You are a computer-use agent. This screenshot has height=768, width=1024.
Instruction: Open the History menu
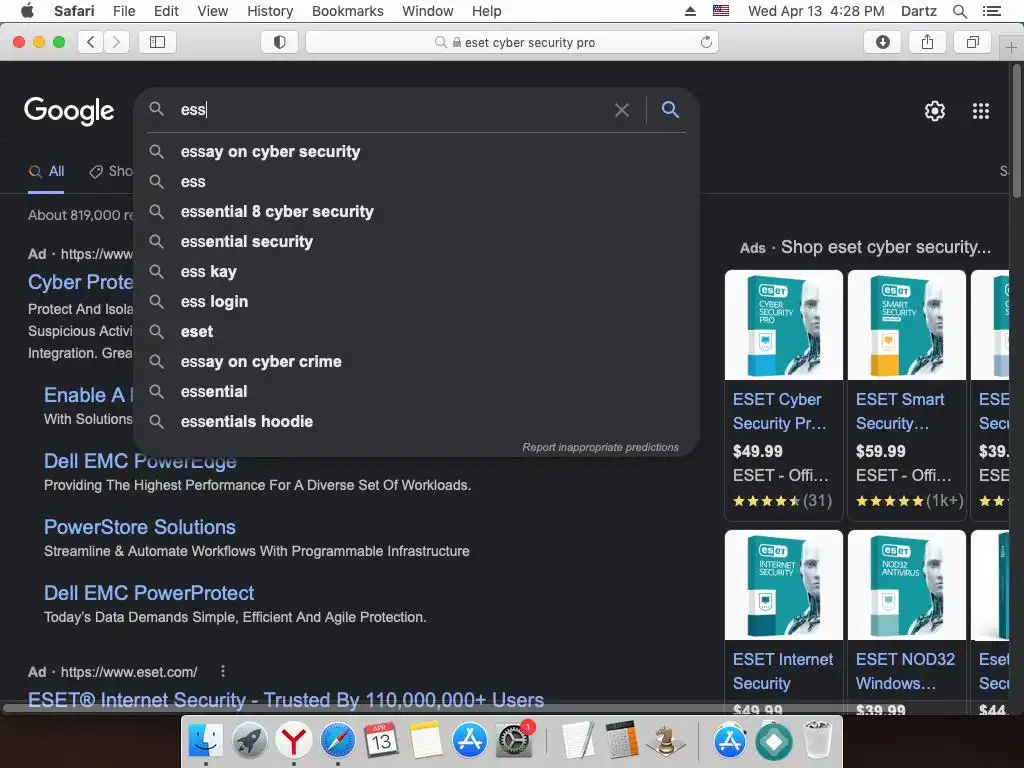coord(270,11)
